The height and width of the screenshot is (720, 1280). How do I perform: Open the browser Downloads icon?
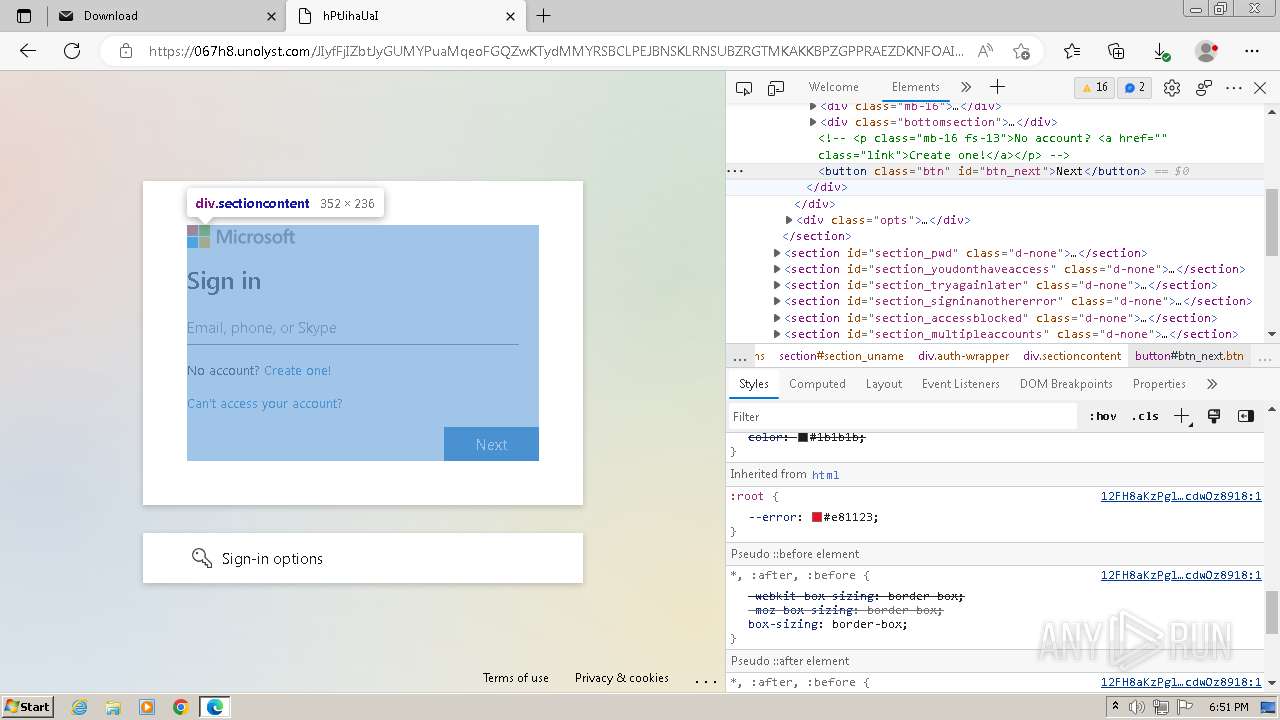click(x=1161, y=51)
